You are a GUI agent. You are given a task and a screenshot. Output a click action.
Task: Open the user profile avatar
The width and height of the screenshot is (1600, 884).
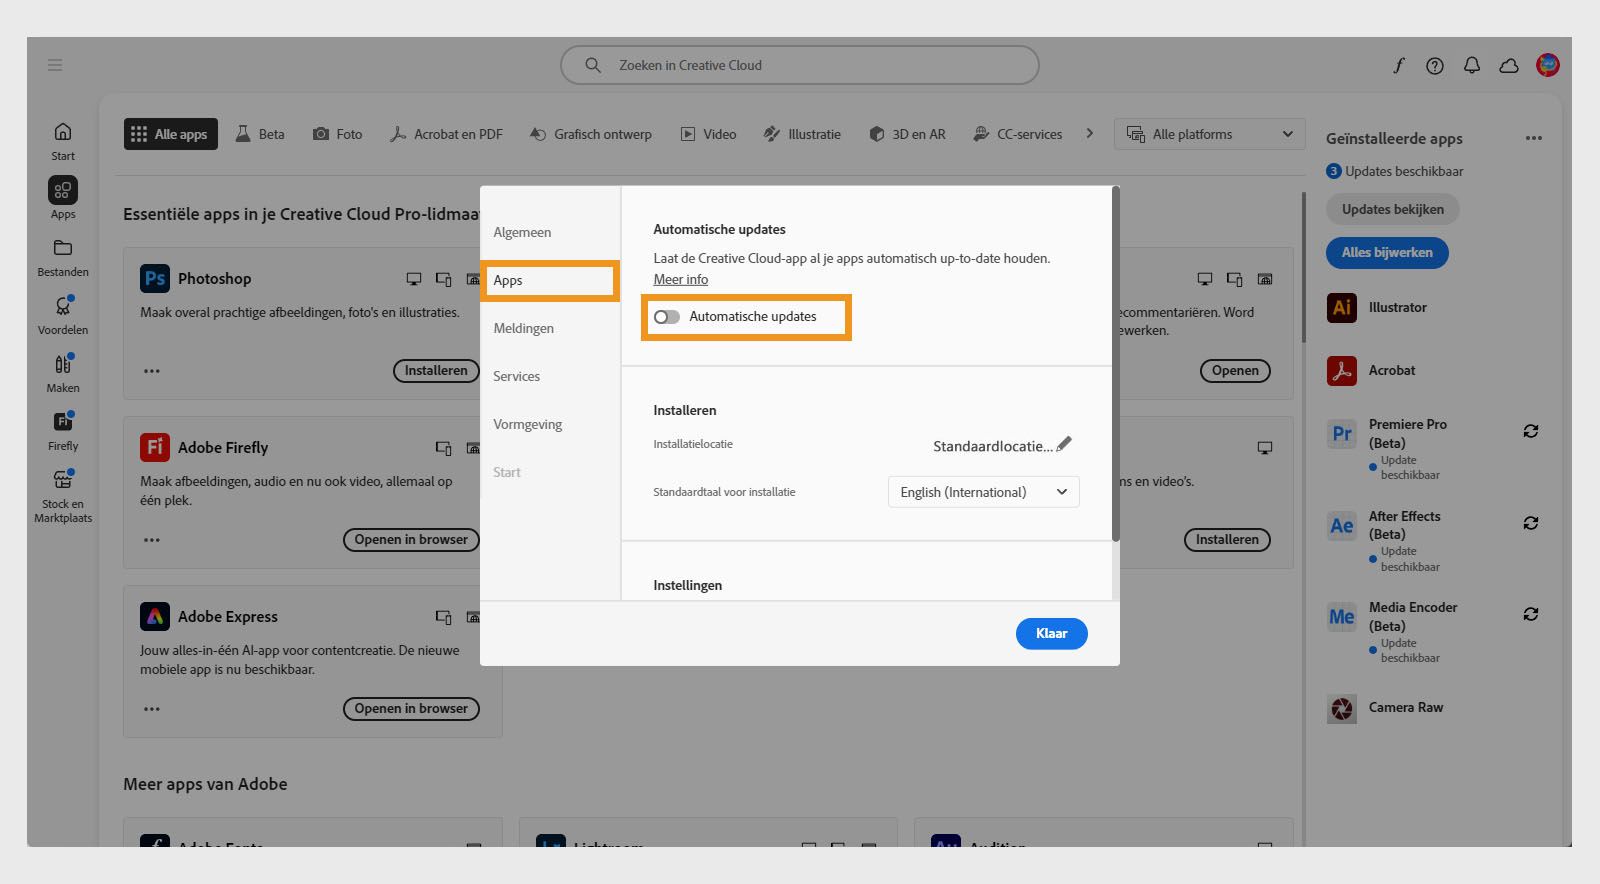click(x=1548, y=65)
